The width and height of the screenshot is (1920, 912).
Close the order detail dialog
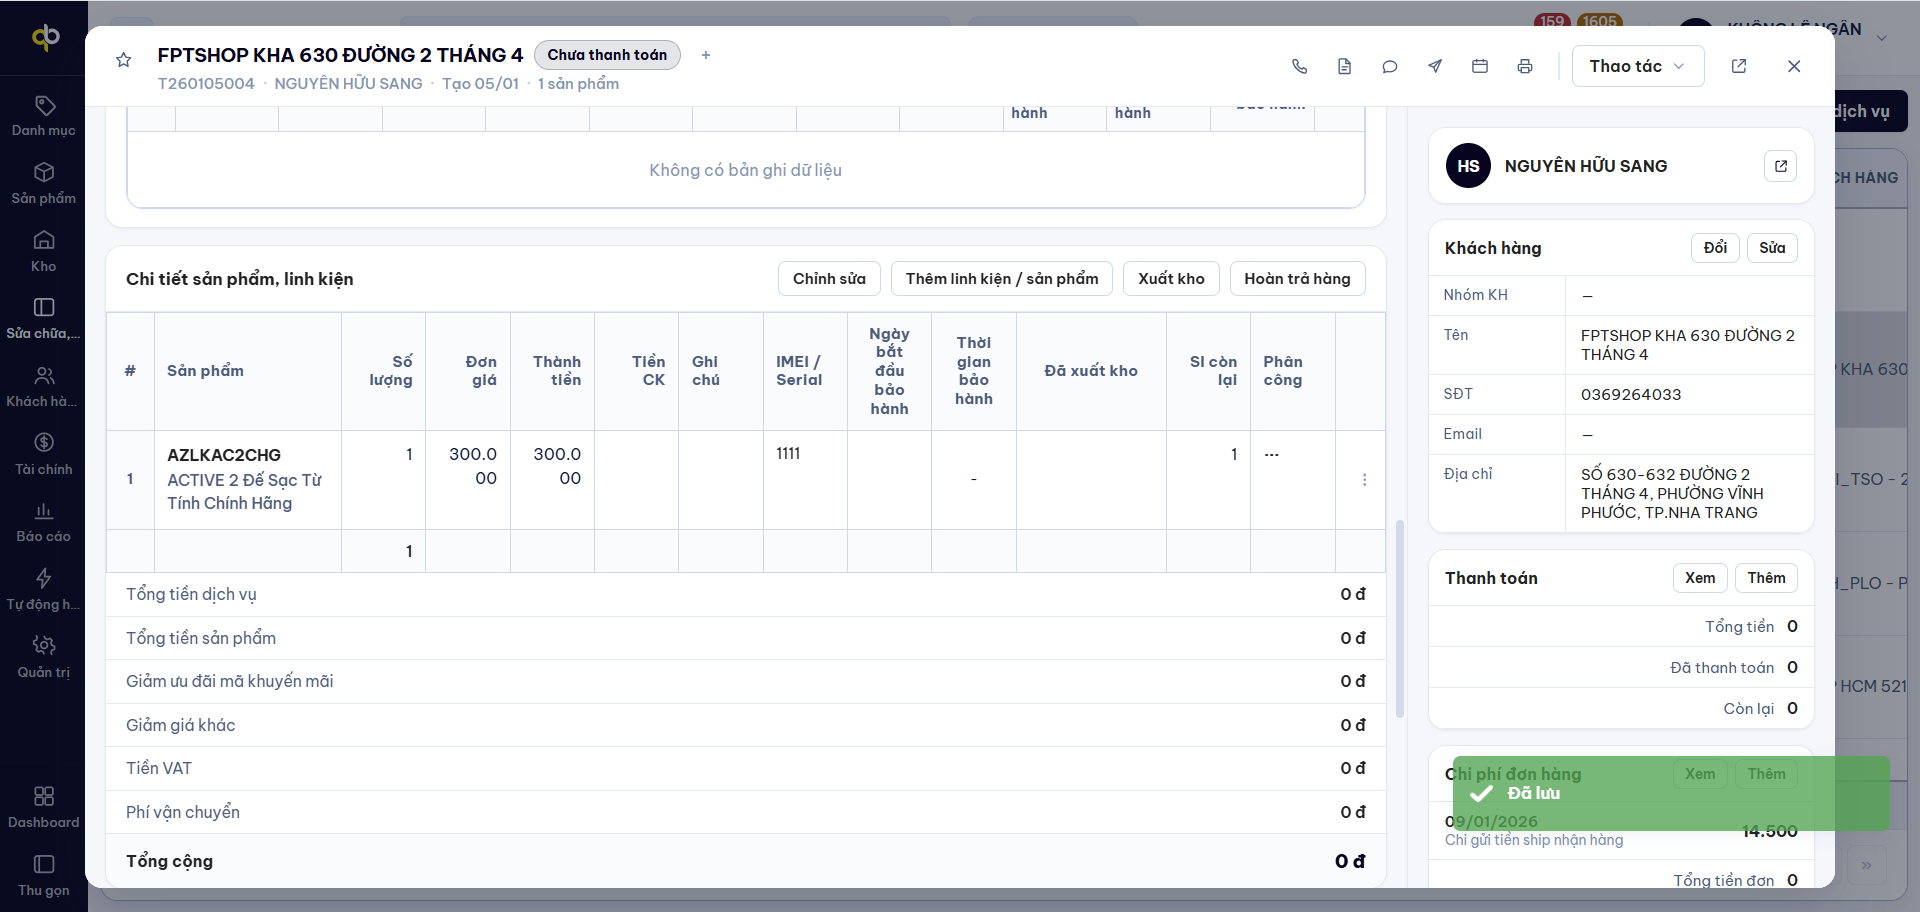1794,66
